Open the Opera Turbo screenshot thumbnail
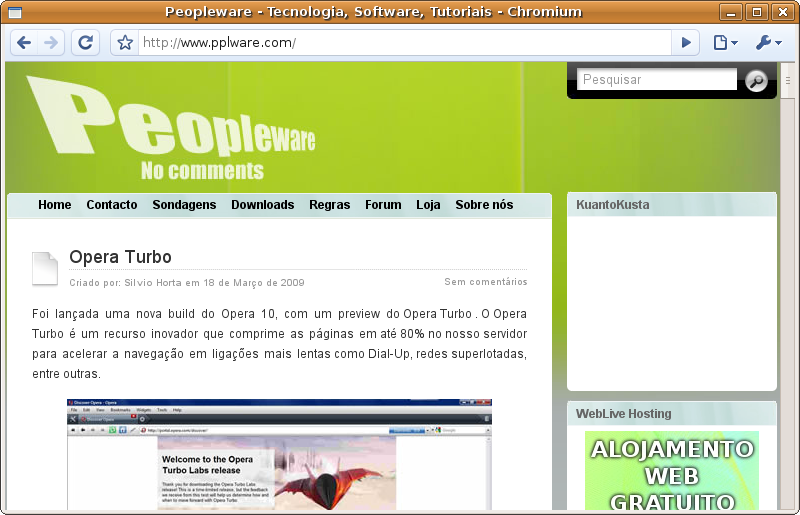800x515 pixels. (280, 454)
